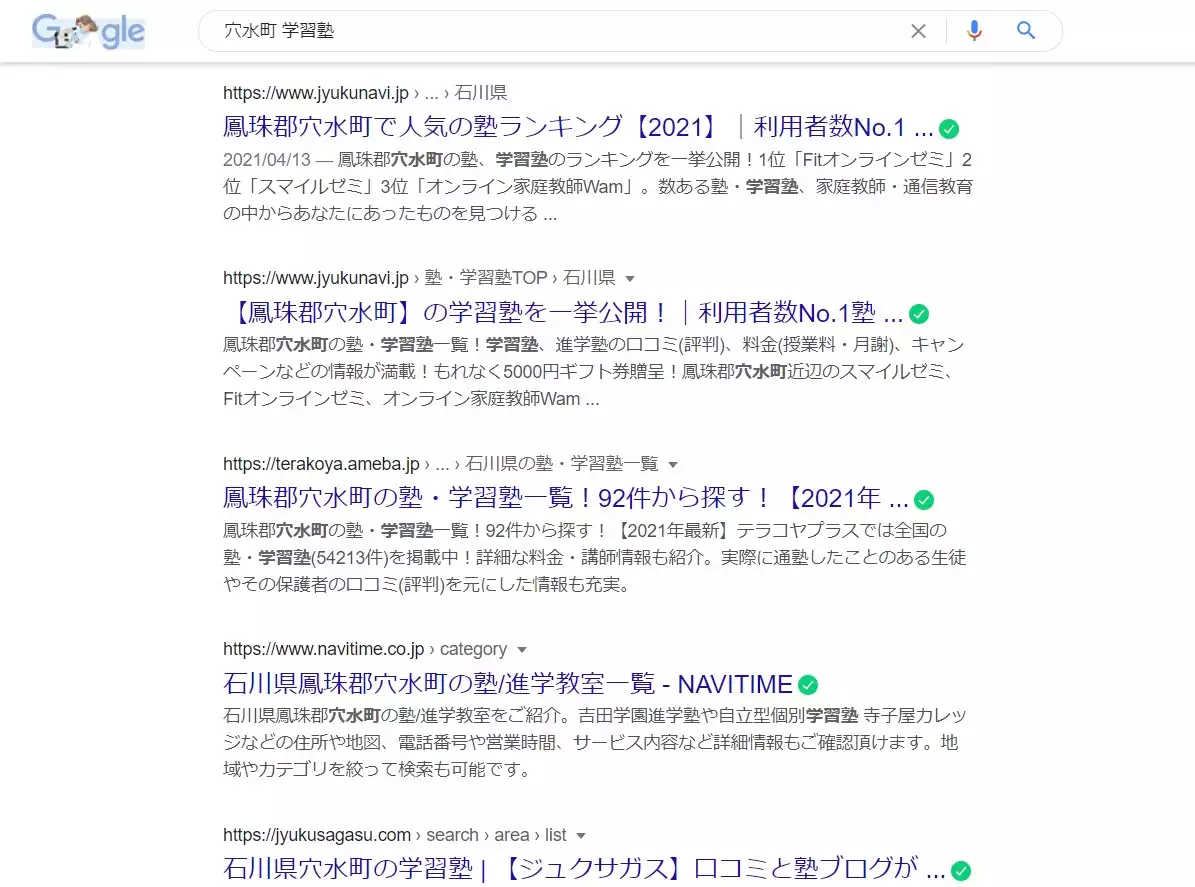This screenshot has width=1195, height=887.
Task: Click snippet text テラコヤプラスでは全国の
Action: tap(841, 530)
